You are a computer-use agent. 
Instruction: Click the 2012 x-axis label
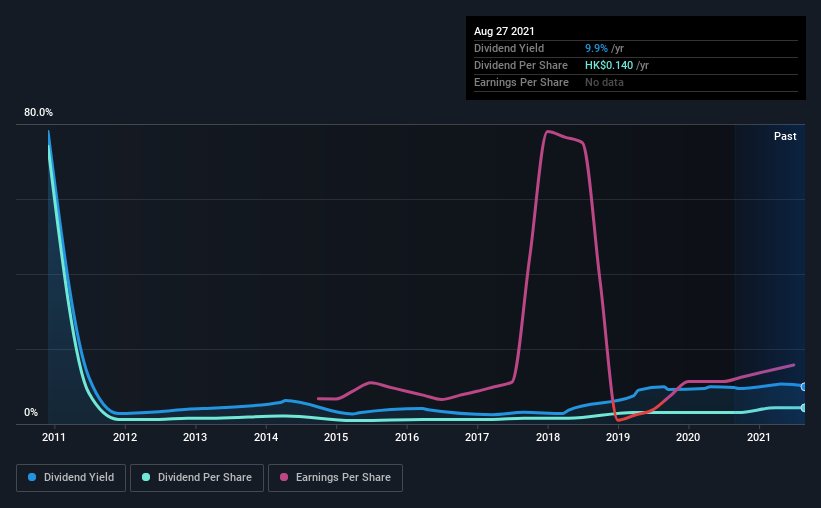tap(125, 437)
